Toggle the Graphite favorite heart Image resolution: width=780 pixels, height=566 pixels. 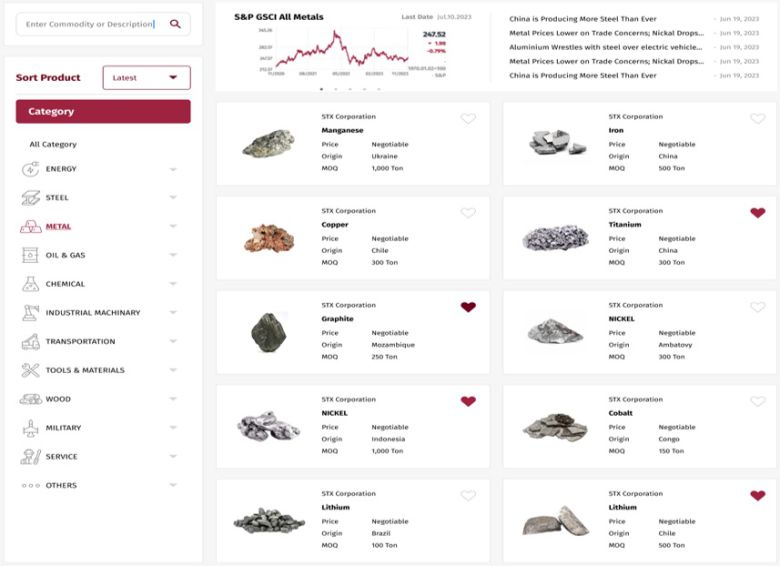coord(468,307)
